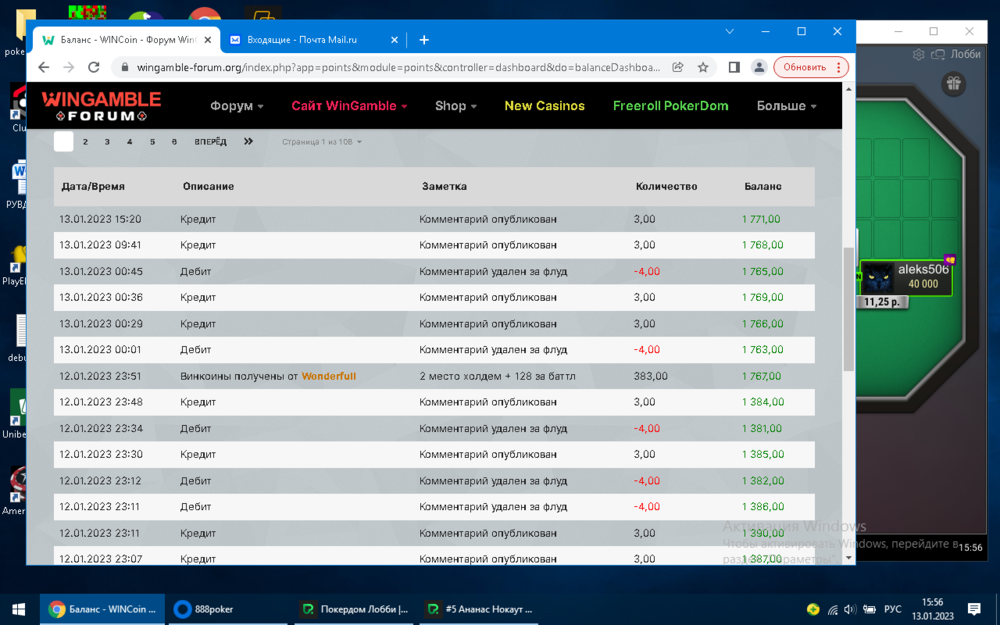Reload the page with browser refresh icon
Viewport: 1000px width, 625px height.
tap(94, 67)
